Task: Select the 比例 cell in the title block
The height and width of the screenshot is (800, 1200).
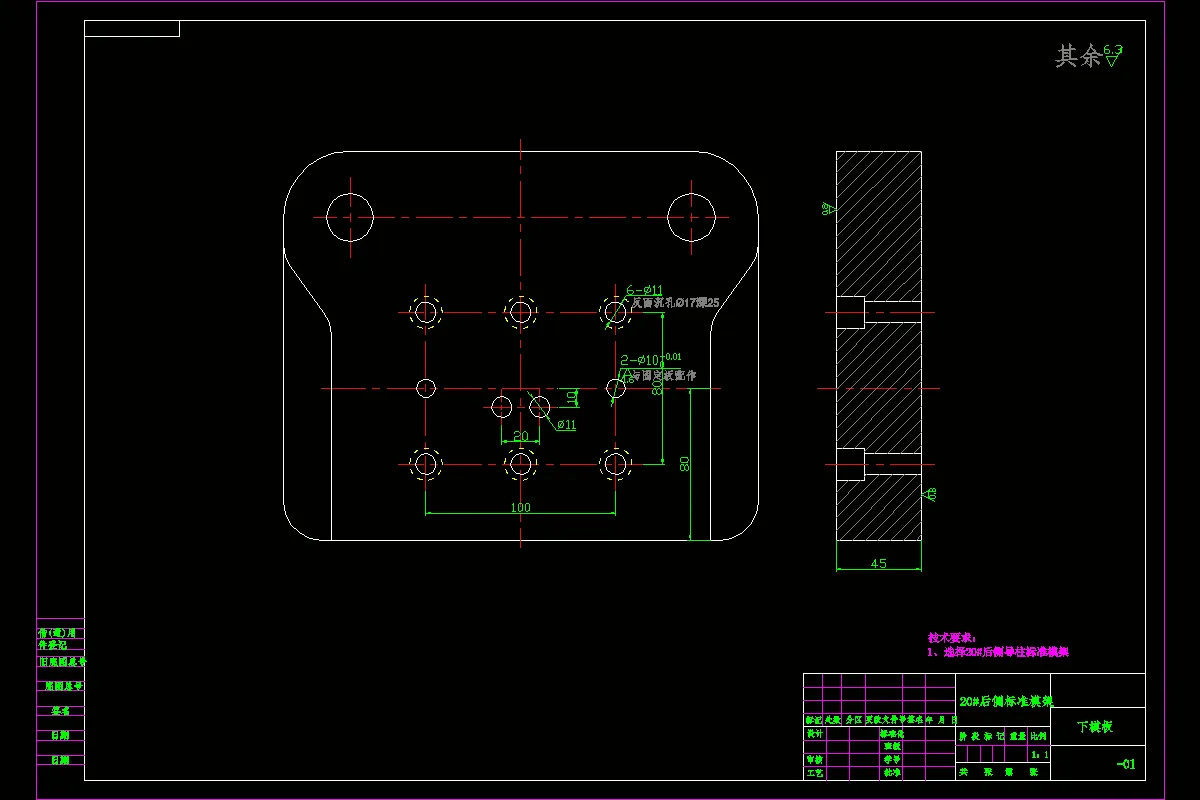Action: tap(1040, 735)
